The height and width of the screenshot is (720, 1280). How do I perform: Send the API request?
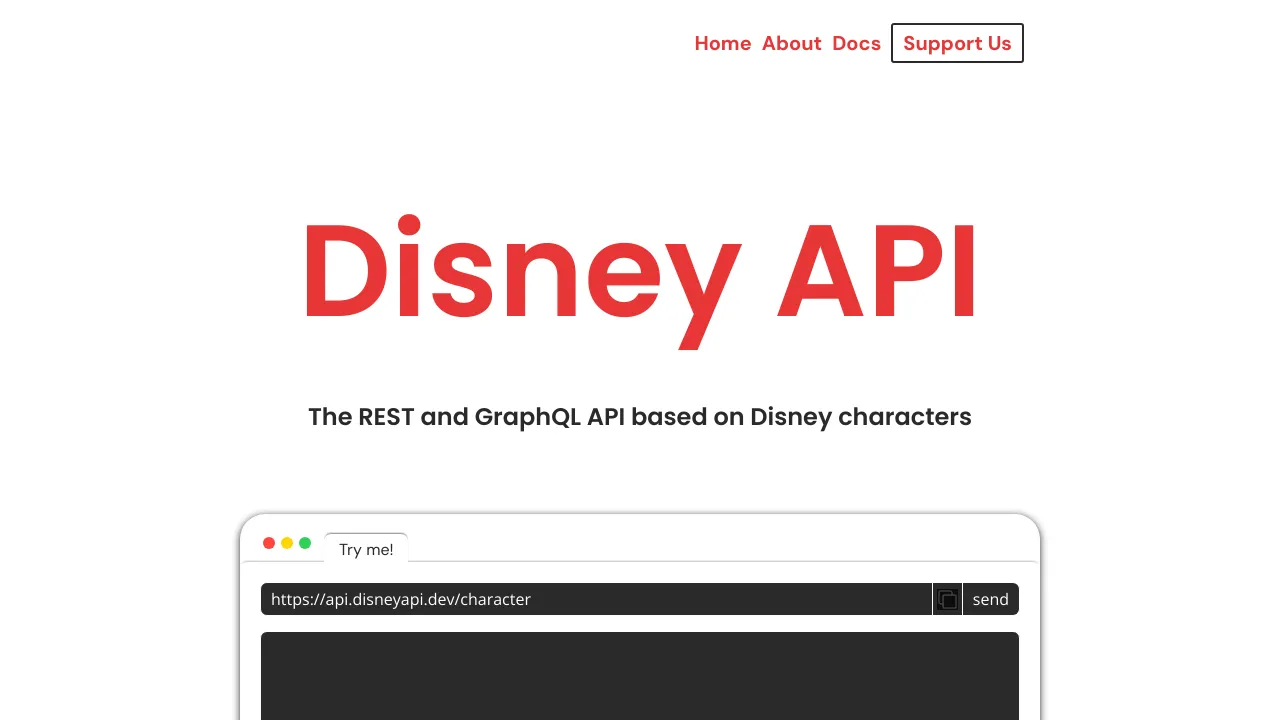pyautogui.click(x=991, y=599)
